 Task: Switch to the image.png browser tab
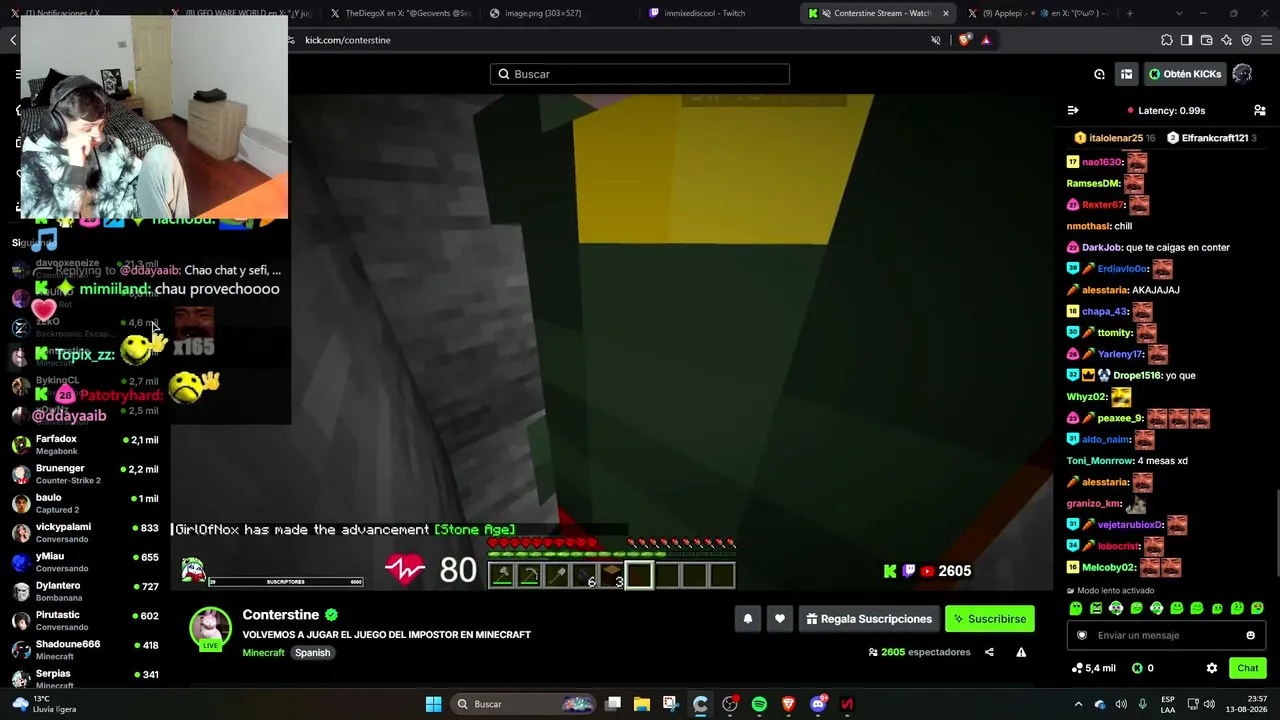[550, 13]
